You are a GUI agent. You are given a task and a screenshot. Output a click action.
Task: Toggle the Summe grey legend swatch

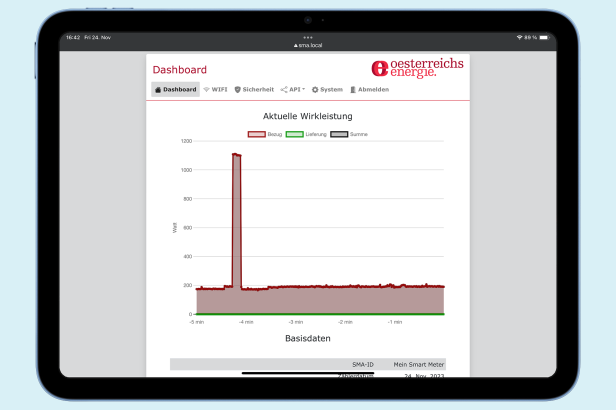tap(339, 134)
